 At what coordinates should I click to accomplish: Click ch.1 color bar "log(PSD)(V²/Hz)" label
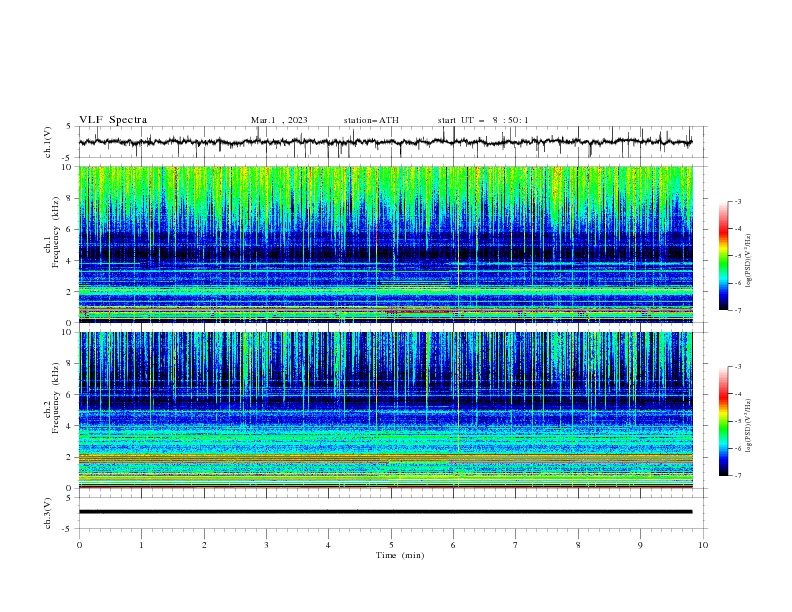point(748,261)
